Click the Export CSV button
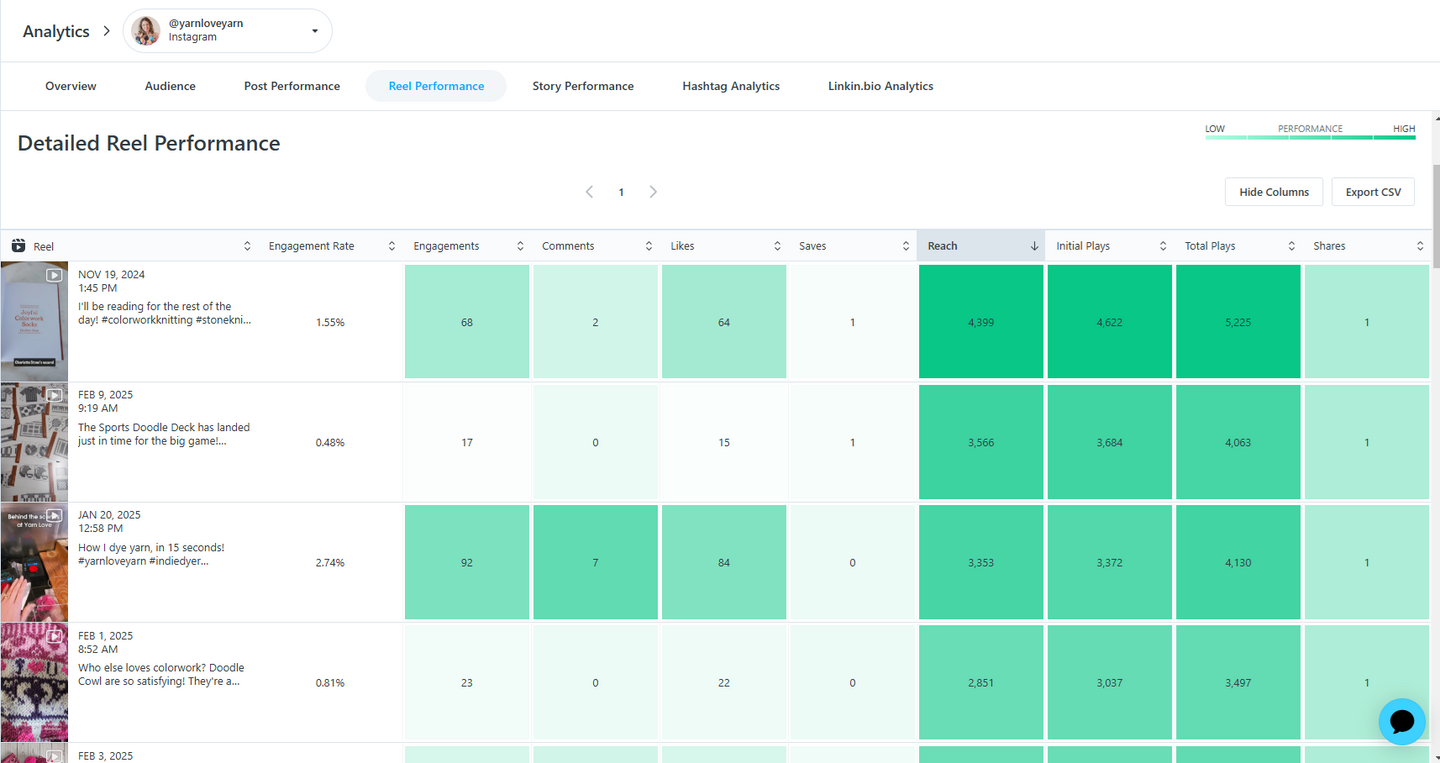 click(x=1373, y=192)
